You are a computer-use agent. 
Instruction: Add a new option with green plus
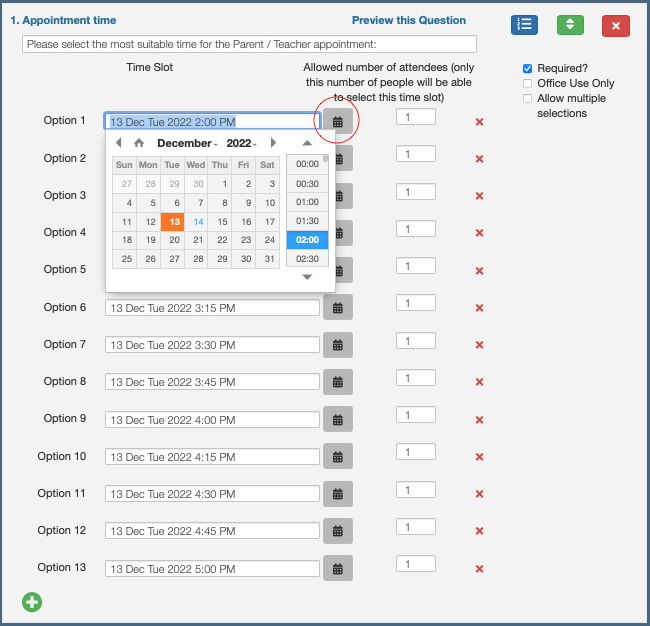(x=32, y=601)
